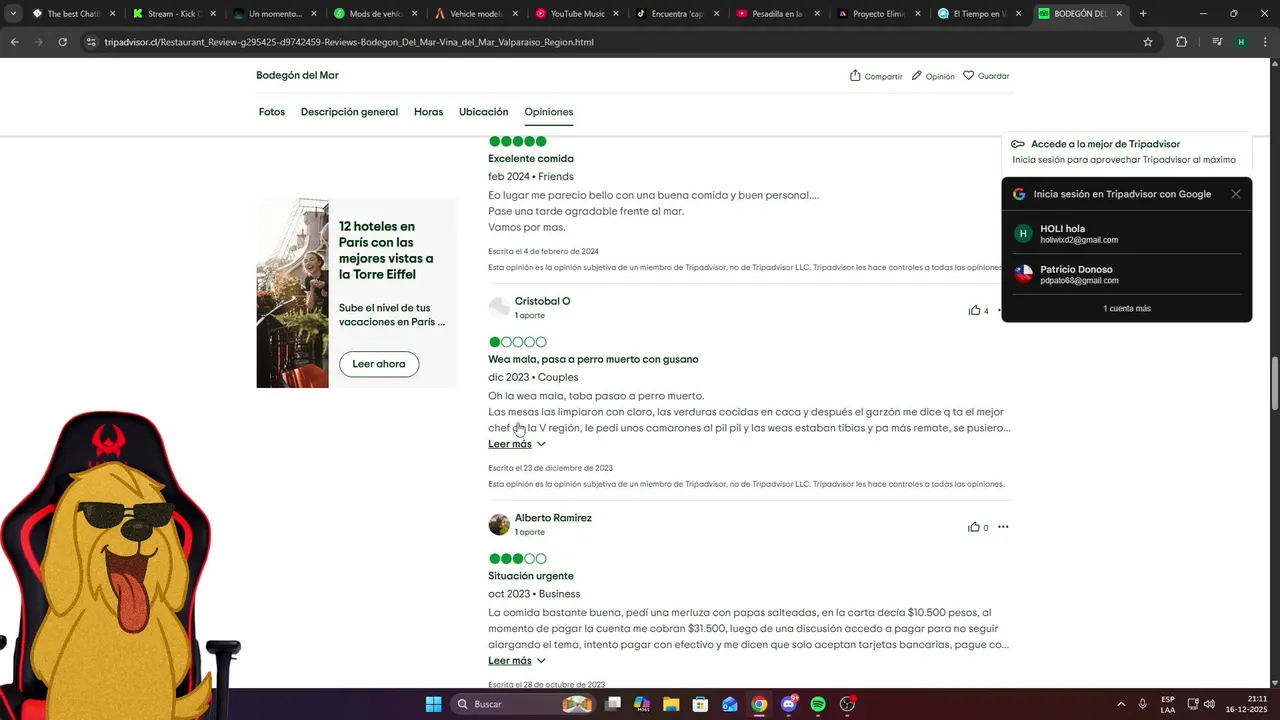
Task: Click the Paris hotels ad image
Action: (x=292, y=293)
